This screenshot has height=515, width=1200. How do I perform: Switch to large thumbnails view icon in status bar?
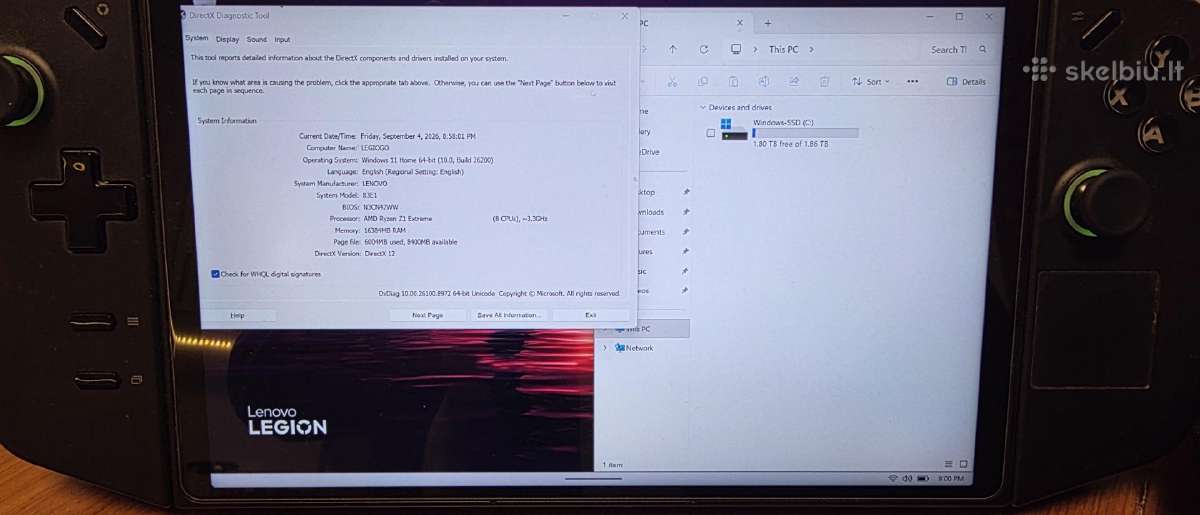click(x=962, y=464)
